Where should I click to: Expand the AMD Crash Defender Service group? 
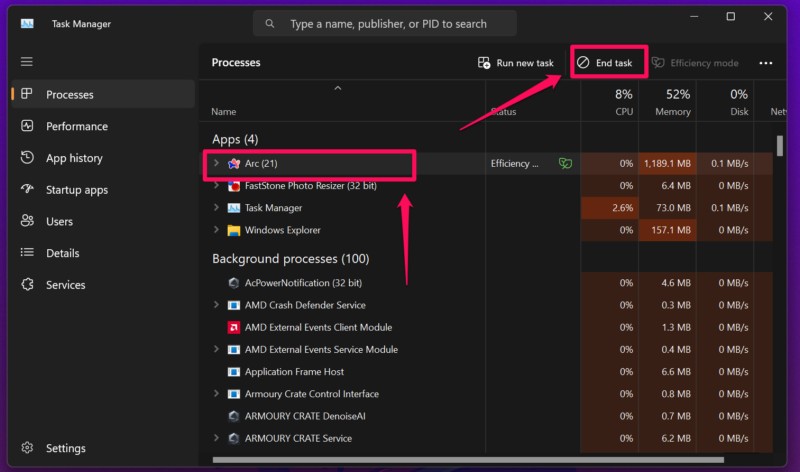[x=216, y=306]
